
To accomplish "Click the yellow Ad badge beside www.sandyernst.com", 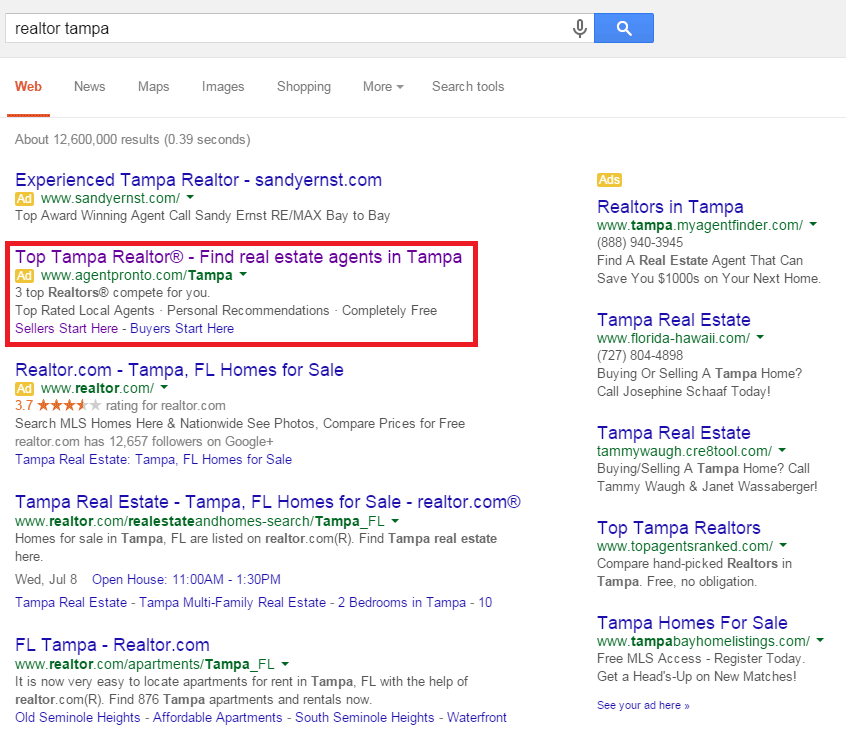I will click(x=25, y=199).
